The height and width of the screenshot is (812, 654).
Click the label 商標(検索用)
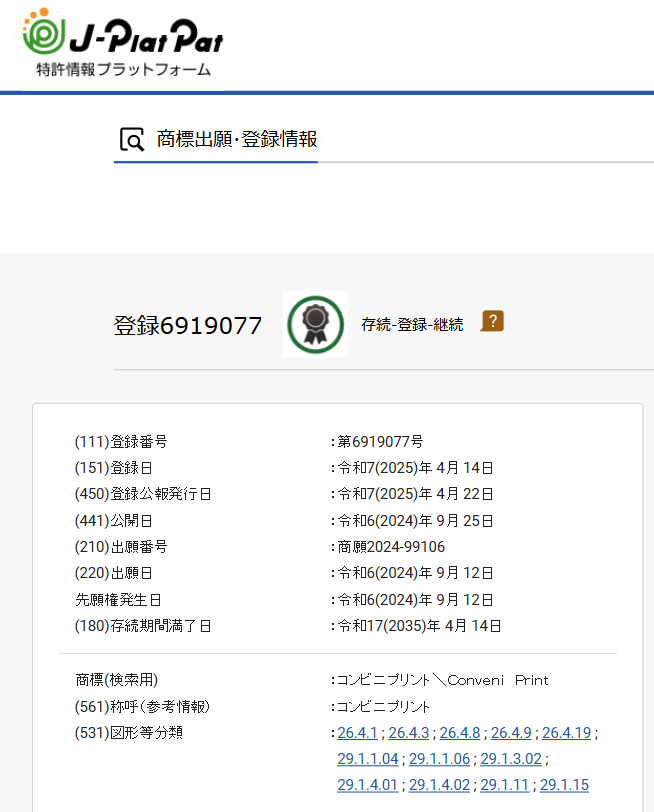[117, 680]
